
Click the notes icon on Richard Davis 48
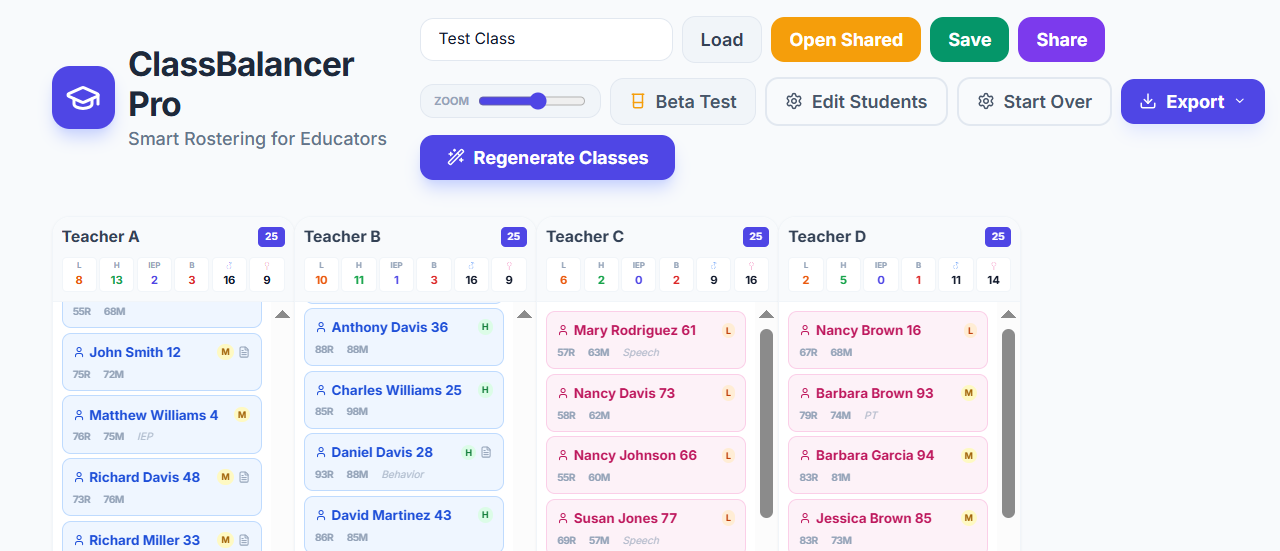coord(244,477)
